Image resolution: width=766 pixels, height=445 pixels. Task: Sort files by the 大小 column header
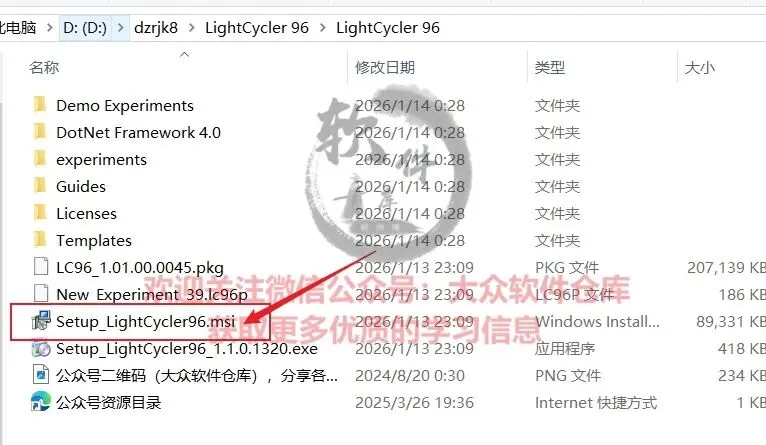700,67
